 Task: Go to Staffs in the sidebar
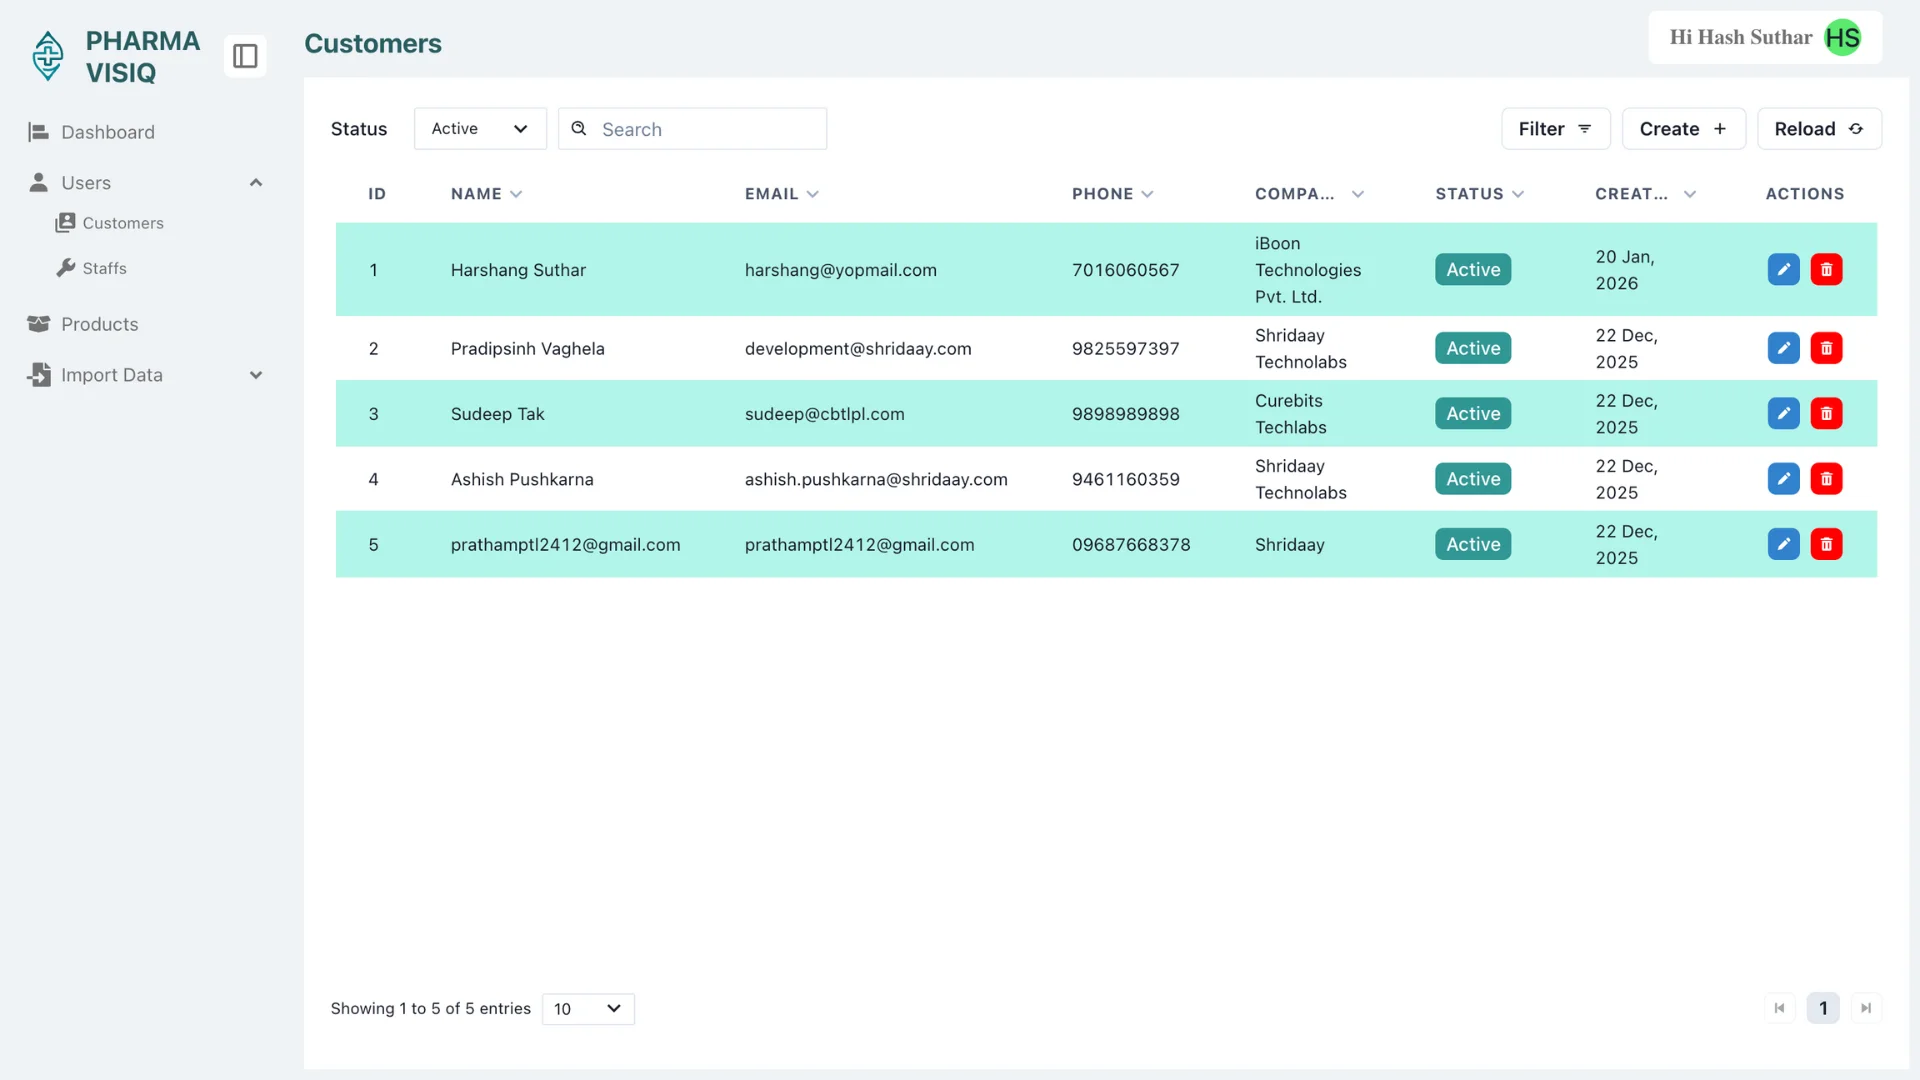click(x=104, y=268)
